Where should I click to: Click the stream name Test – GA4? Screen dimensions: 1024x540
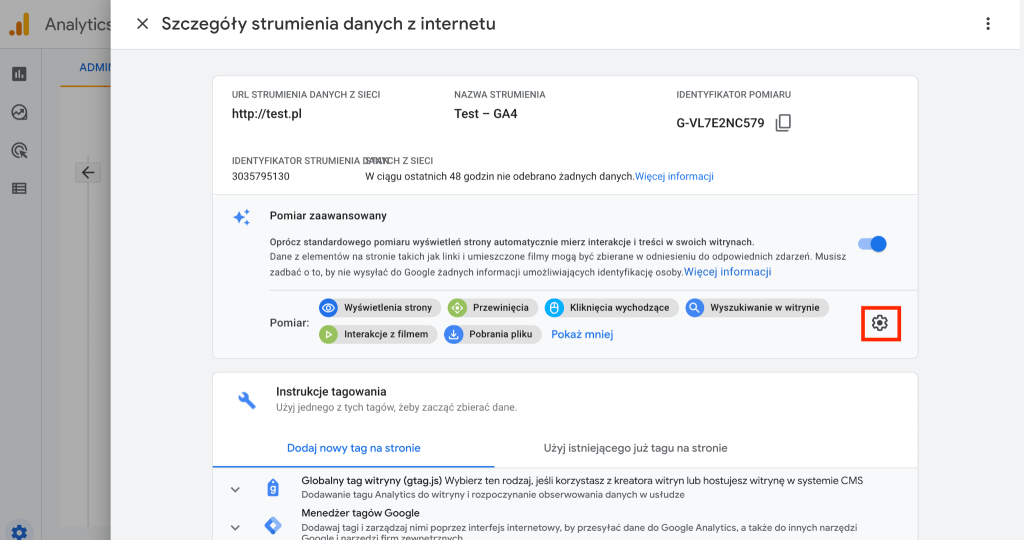click(485, 114)
